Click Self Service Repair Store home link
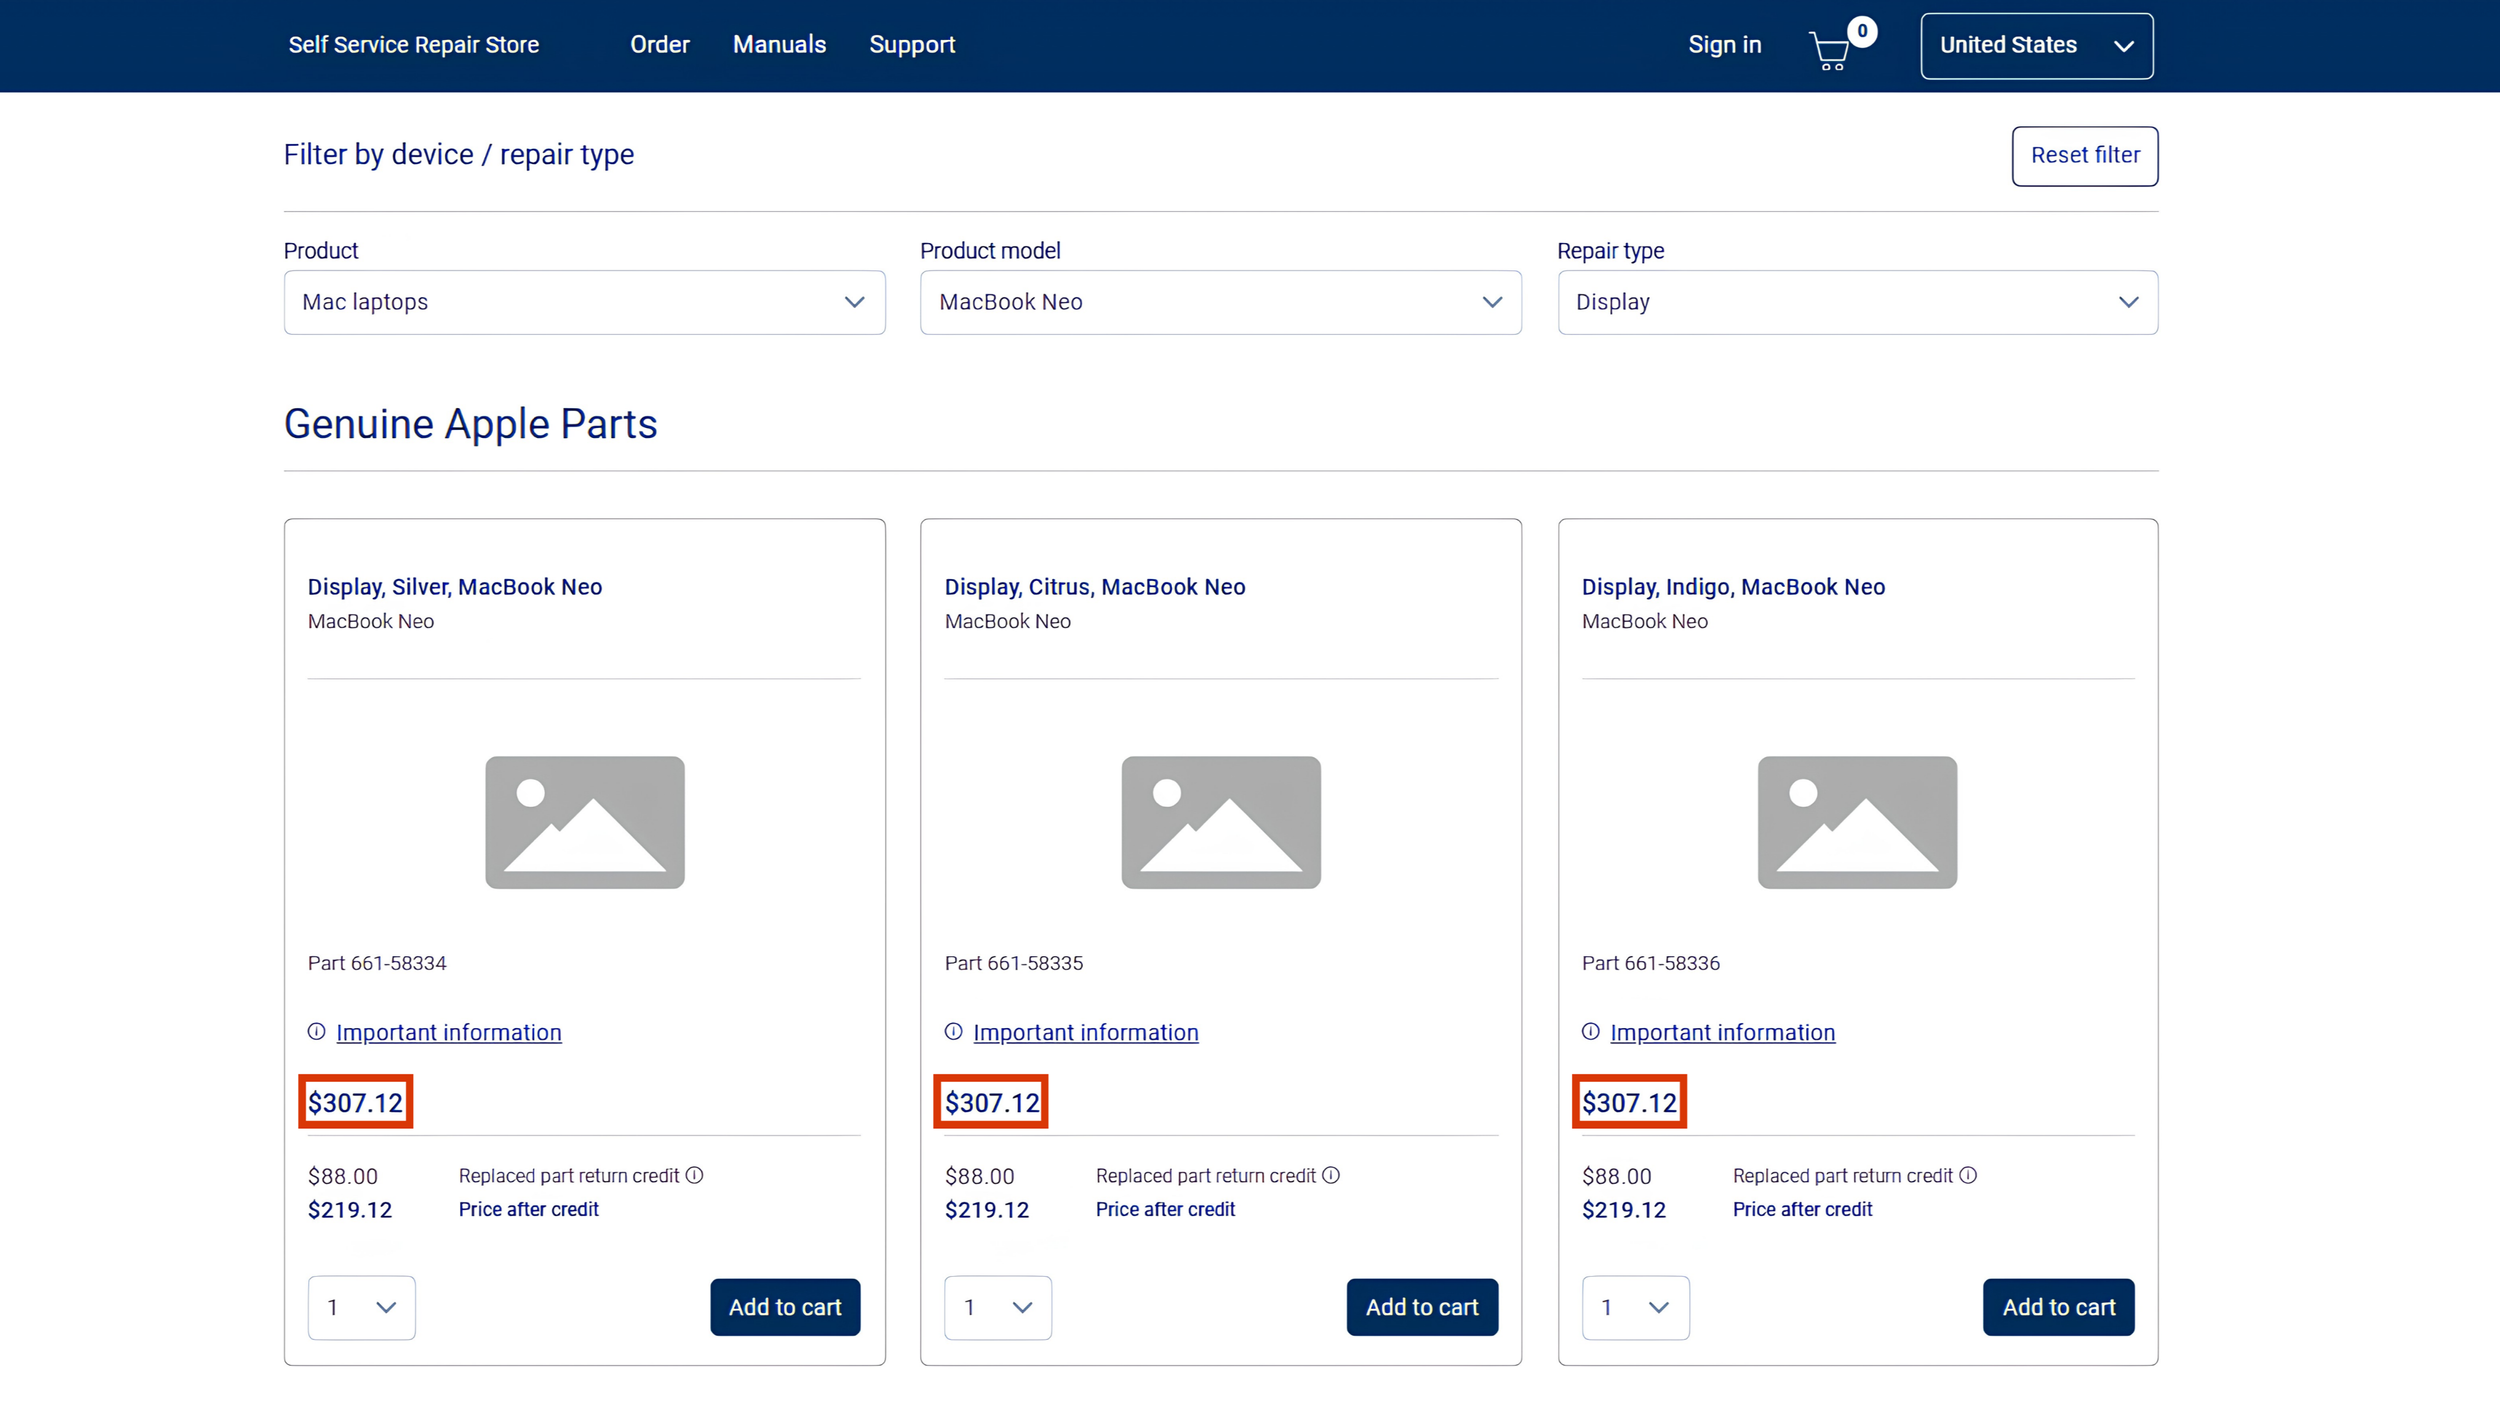This screenshot has height=1406, width=2500. coord(414,45)
